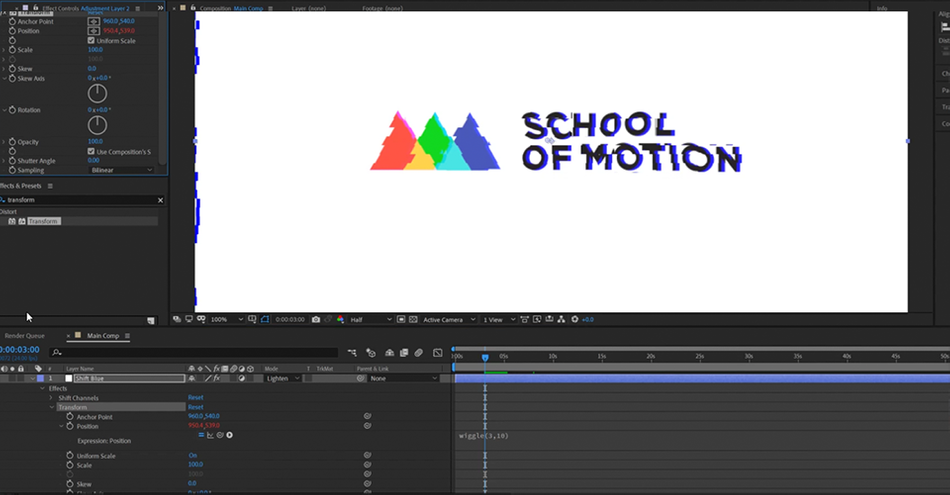950x495 pixels.
Task: Click pick whip for timeline Anchor Point
Action: pyautogui.click(x=367, y=416)
